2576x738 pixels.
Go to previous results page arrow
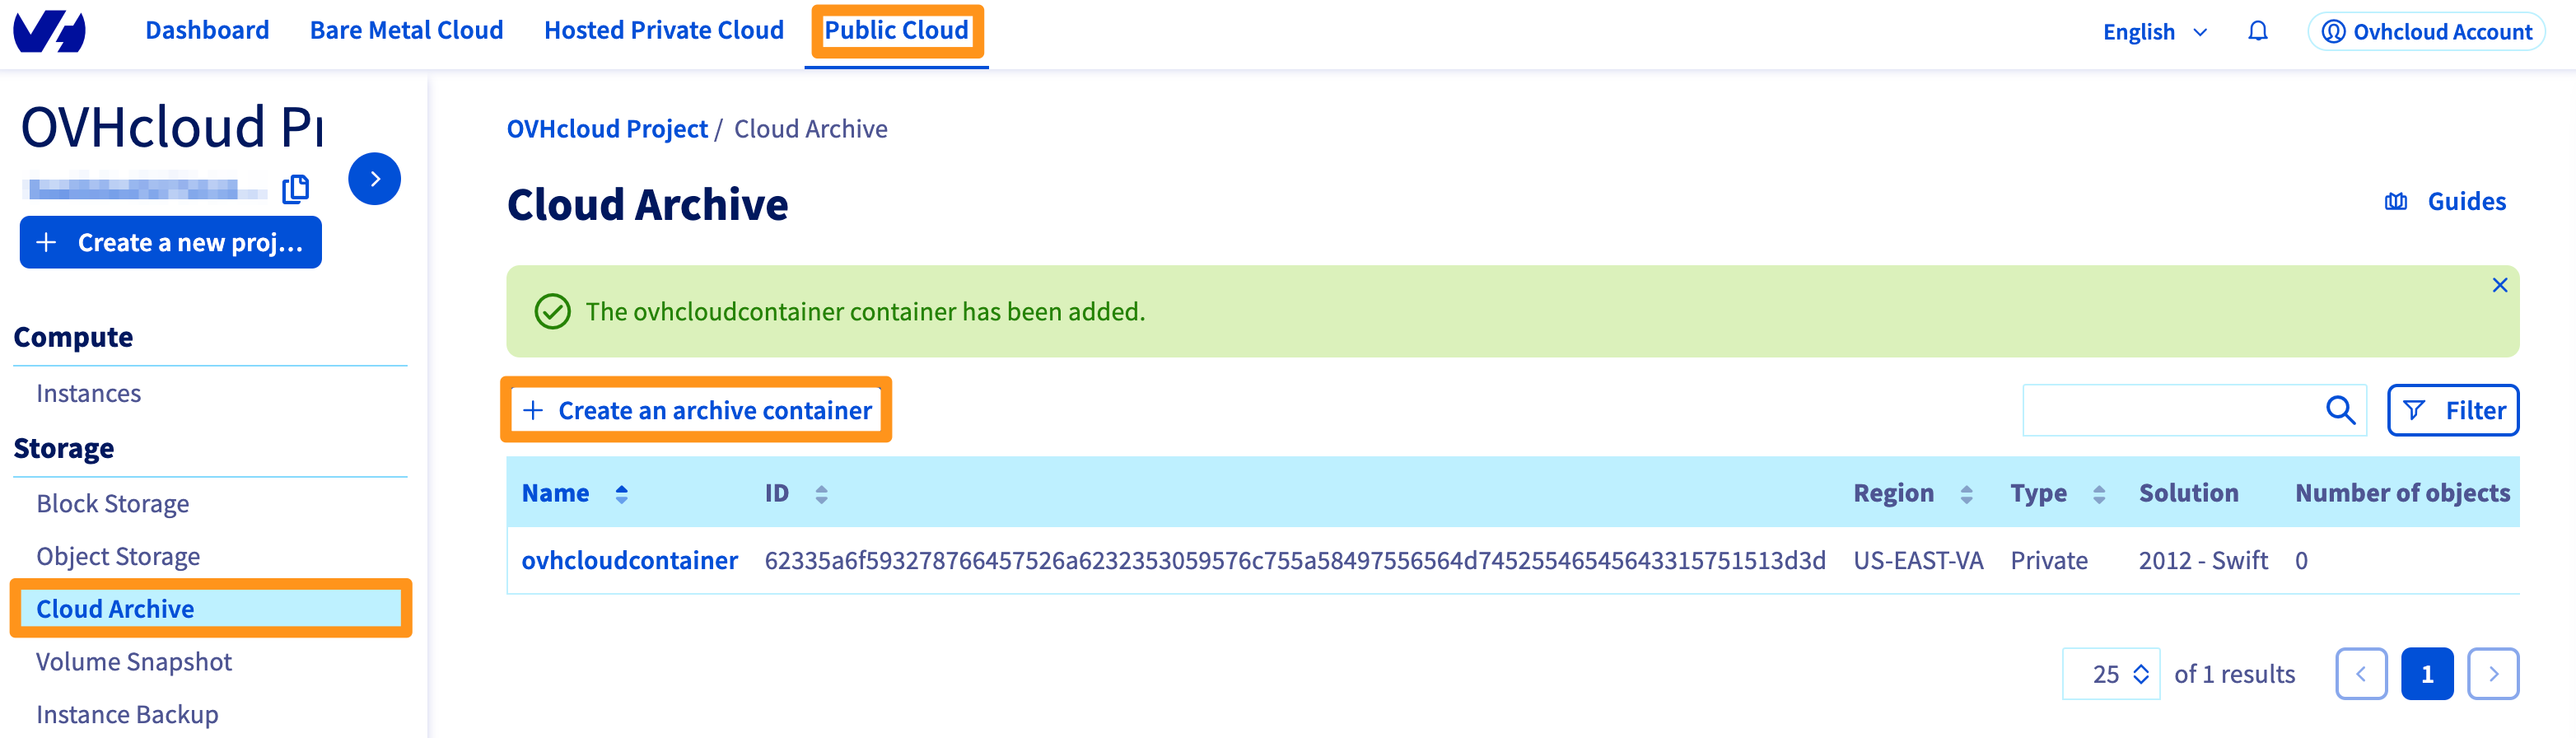[2361, 674]
